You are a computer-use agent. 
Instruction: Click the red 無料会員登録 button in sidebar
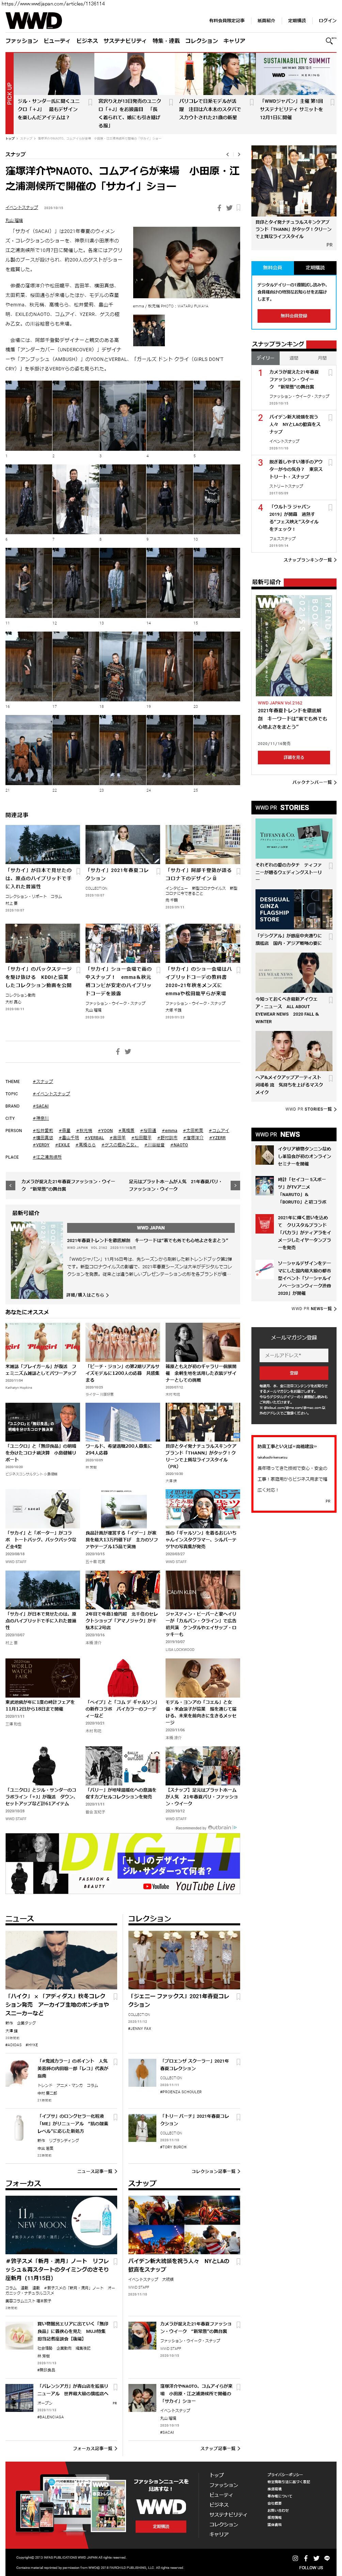pyautogui.click(x=293, y=316)
